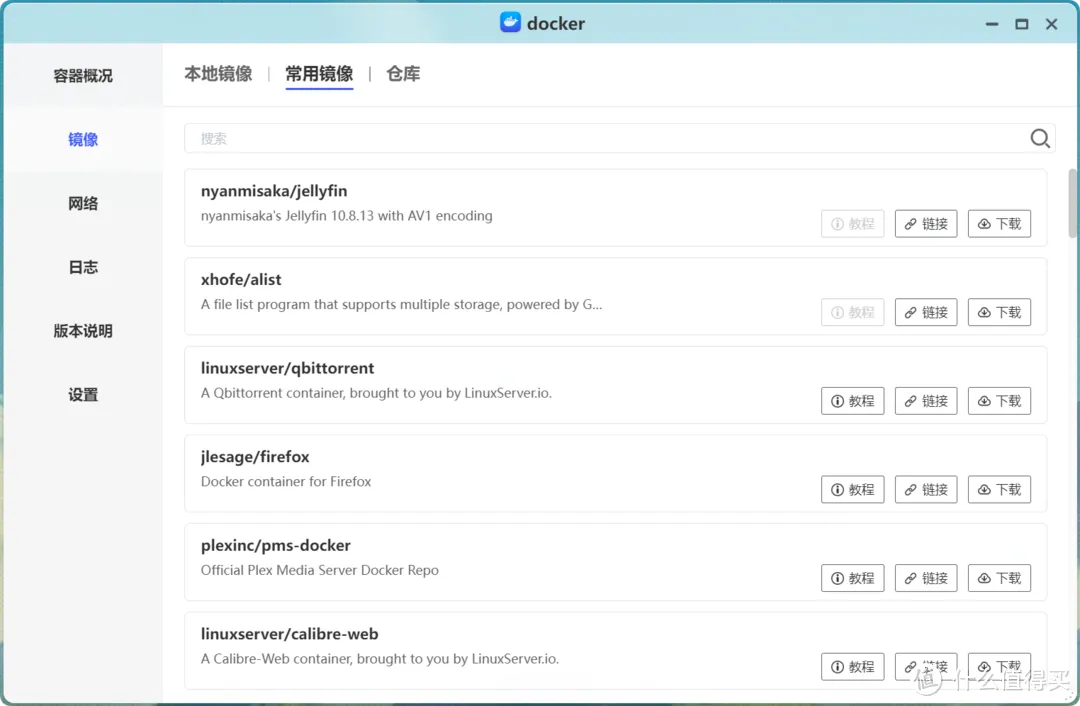Click the tutorial info icon for jlesage/firefox
The width and height of the screenshot is (1080, 706).
[x=840, y=489]
